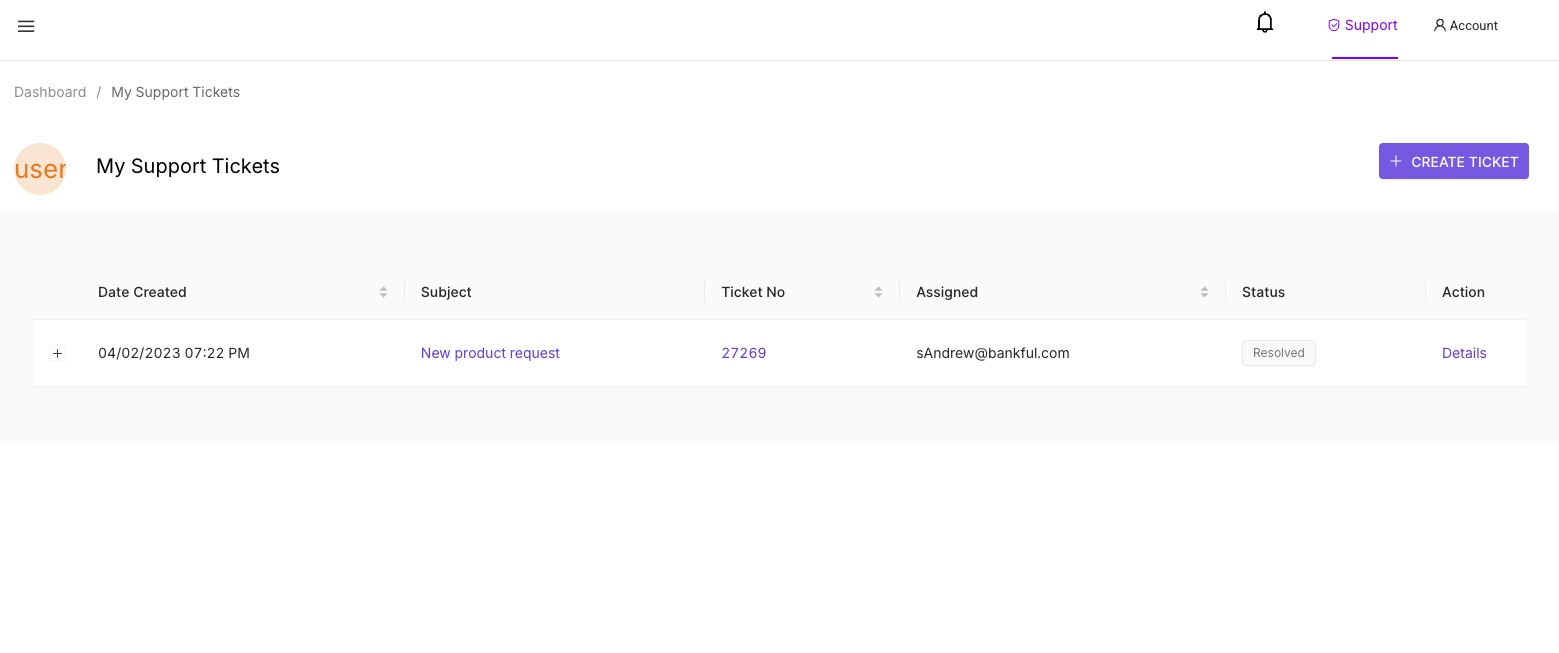This screenshot has width=1559, height=653.
Task: Click the orange user avatar
Action: (40, 169)
